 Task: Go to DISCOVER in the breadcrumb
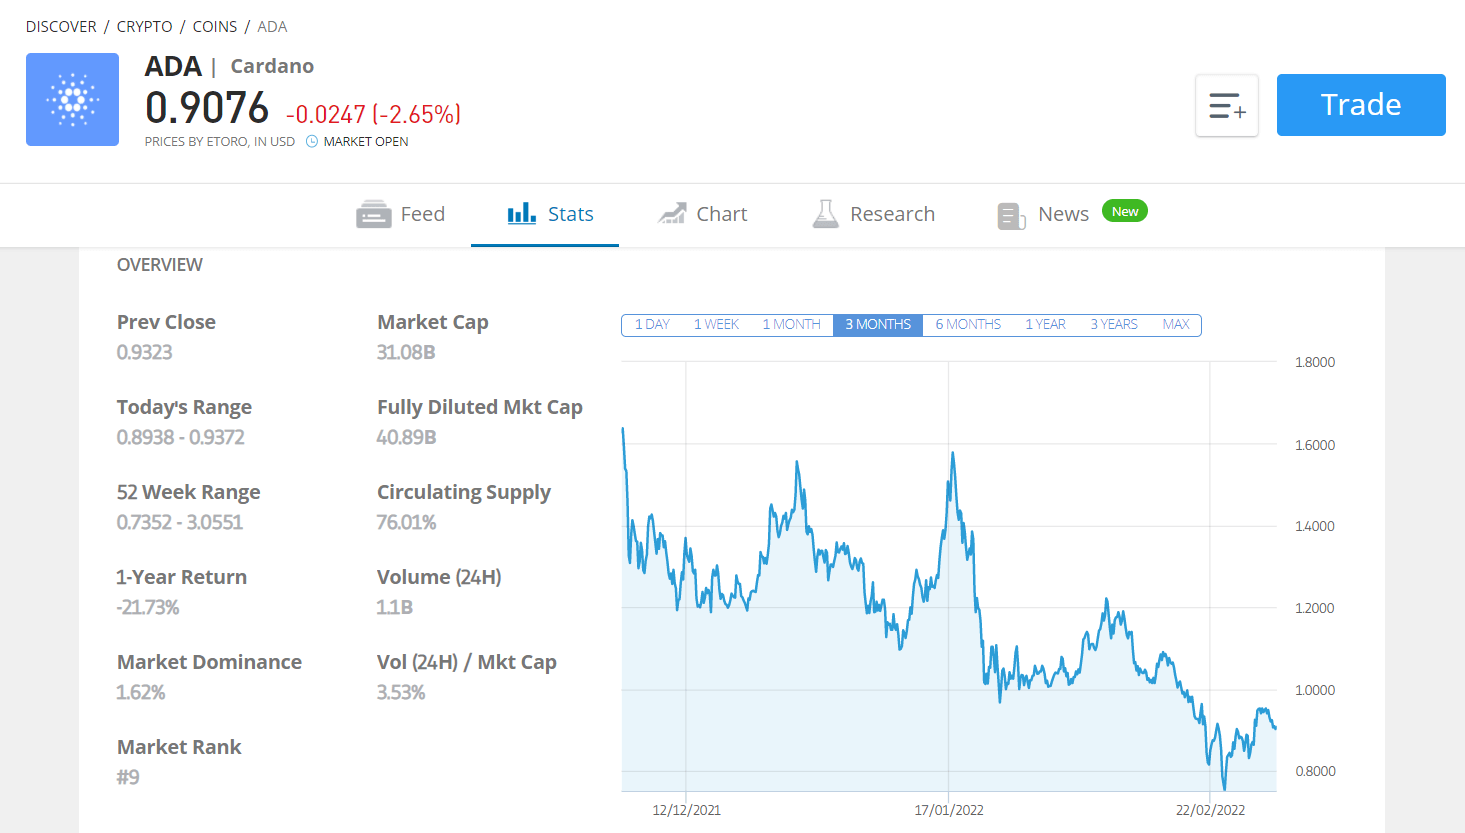click(61, 27)
